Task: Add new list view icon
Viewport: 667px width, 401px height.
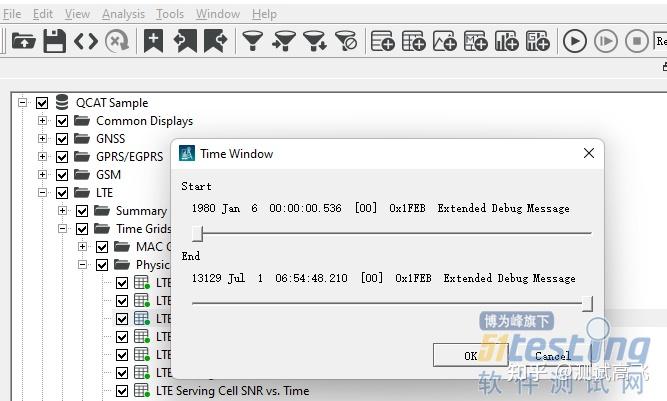Action: click(x=382, y=41)
